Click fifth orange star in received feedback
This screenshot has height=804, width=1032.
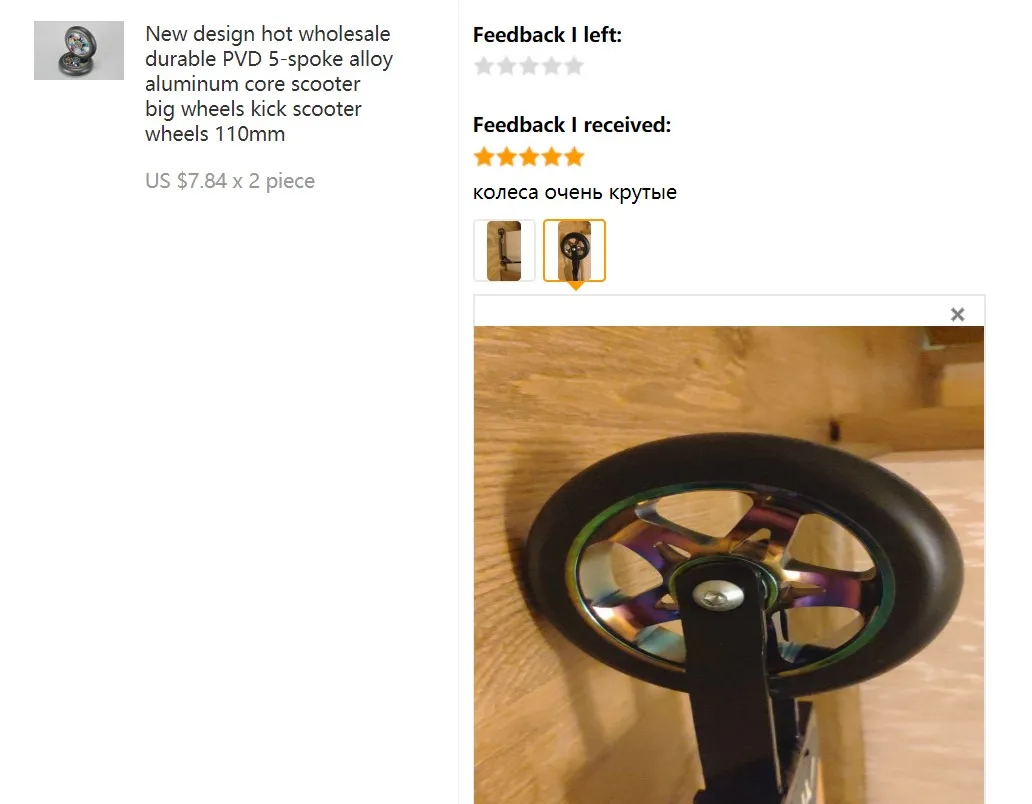[x=574, y=157]
